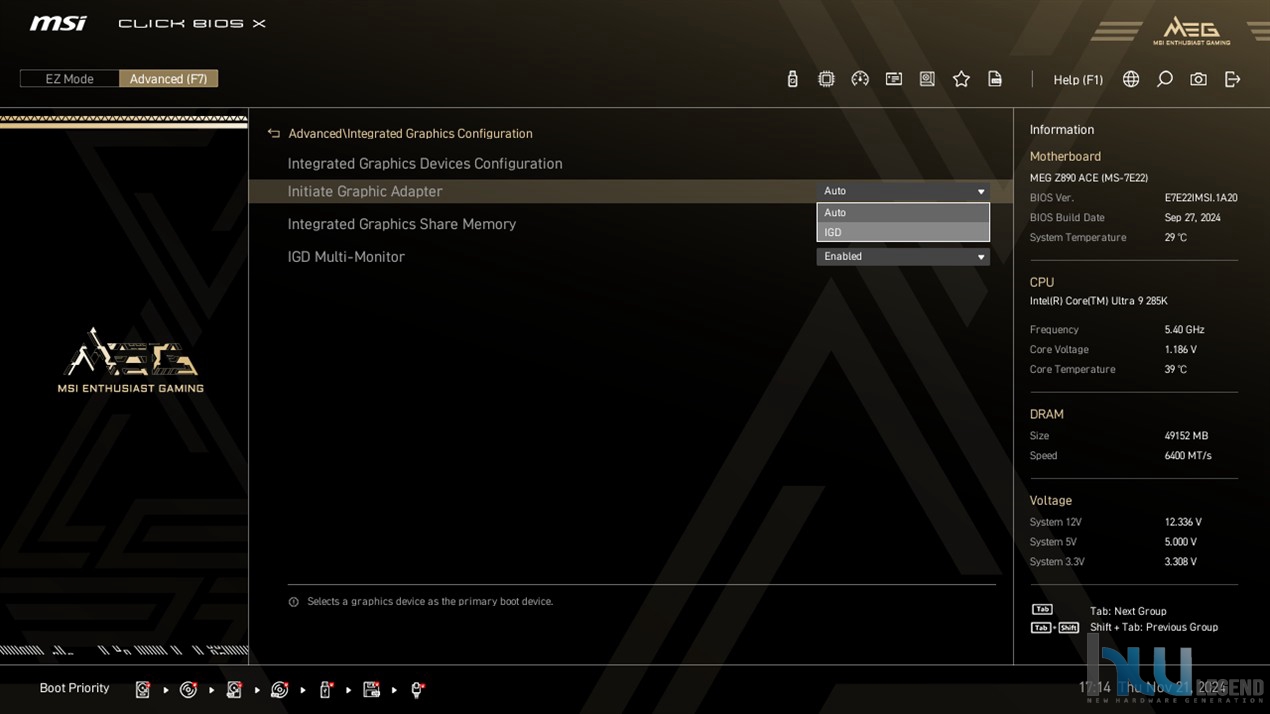The width and height of the screenshot is (1270, 714).
Task: Click the Core Temperature value 39 °C
Action: (1176, 370)
